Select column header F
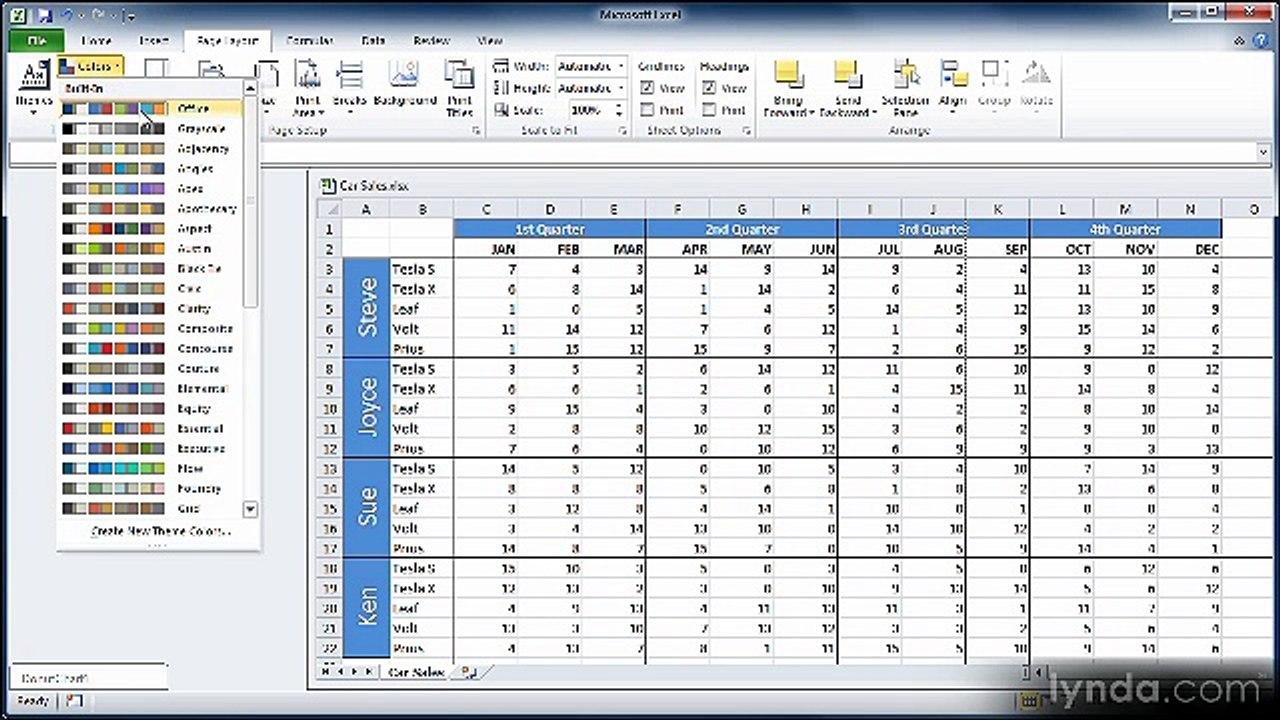The width and height of the screenshot is (1280, 720). click(677, 209)
